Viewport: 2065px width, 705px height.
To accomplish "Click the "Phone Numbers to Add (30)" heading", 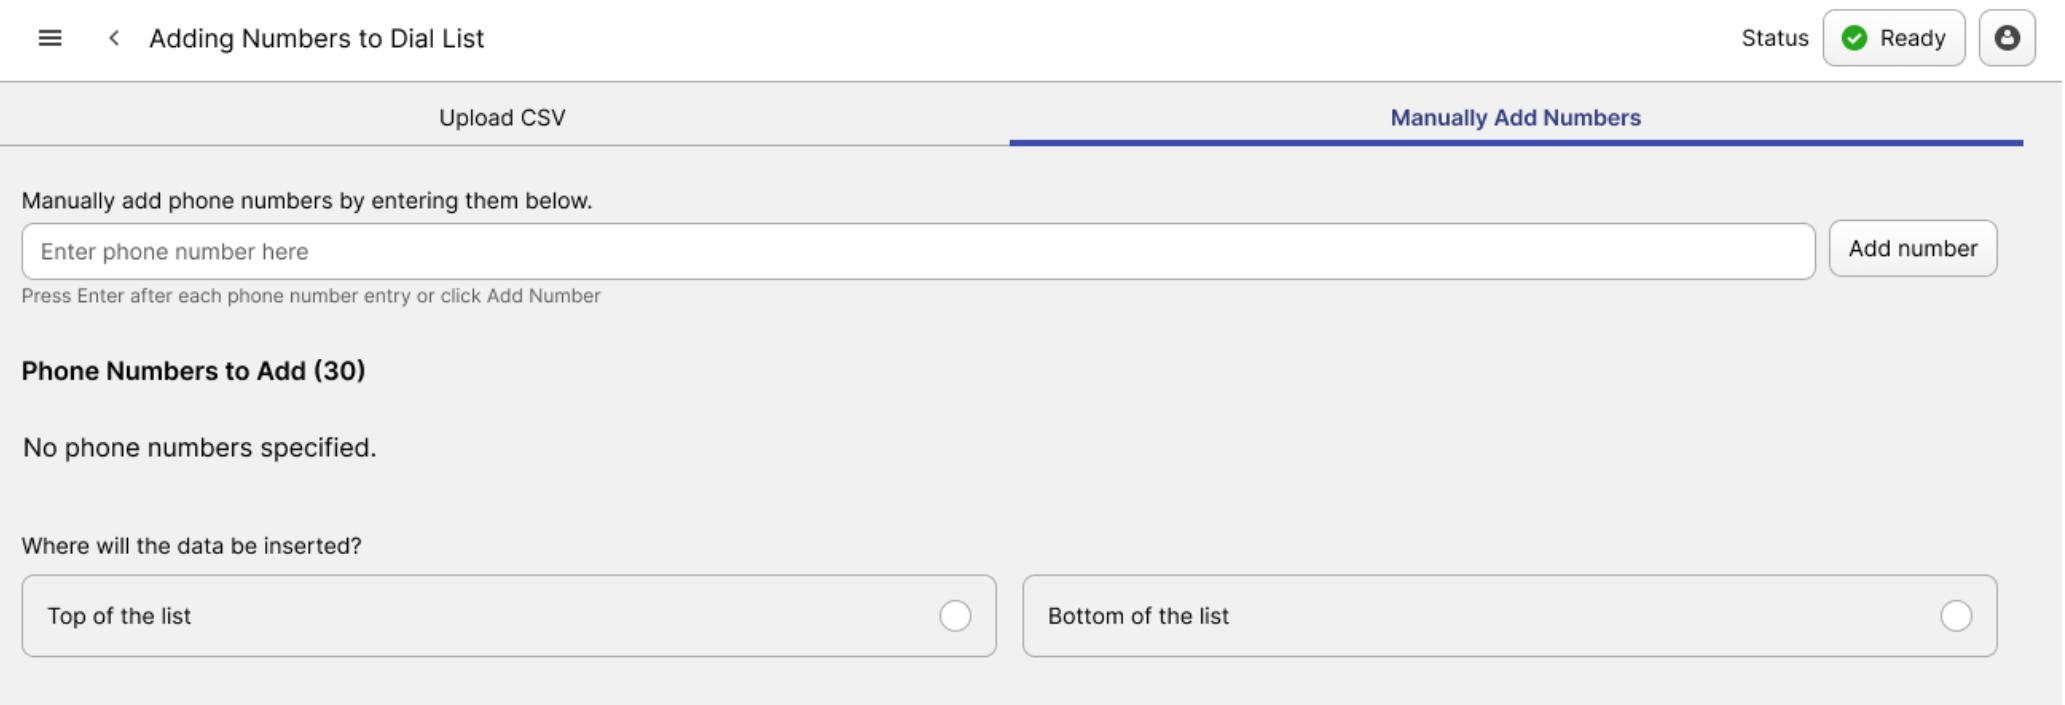I will pos(193,371).
